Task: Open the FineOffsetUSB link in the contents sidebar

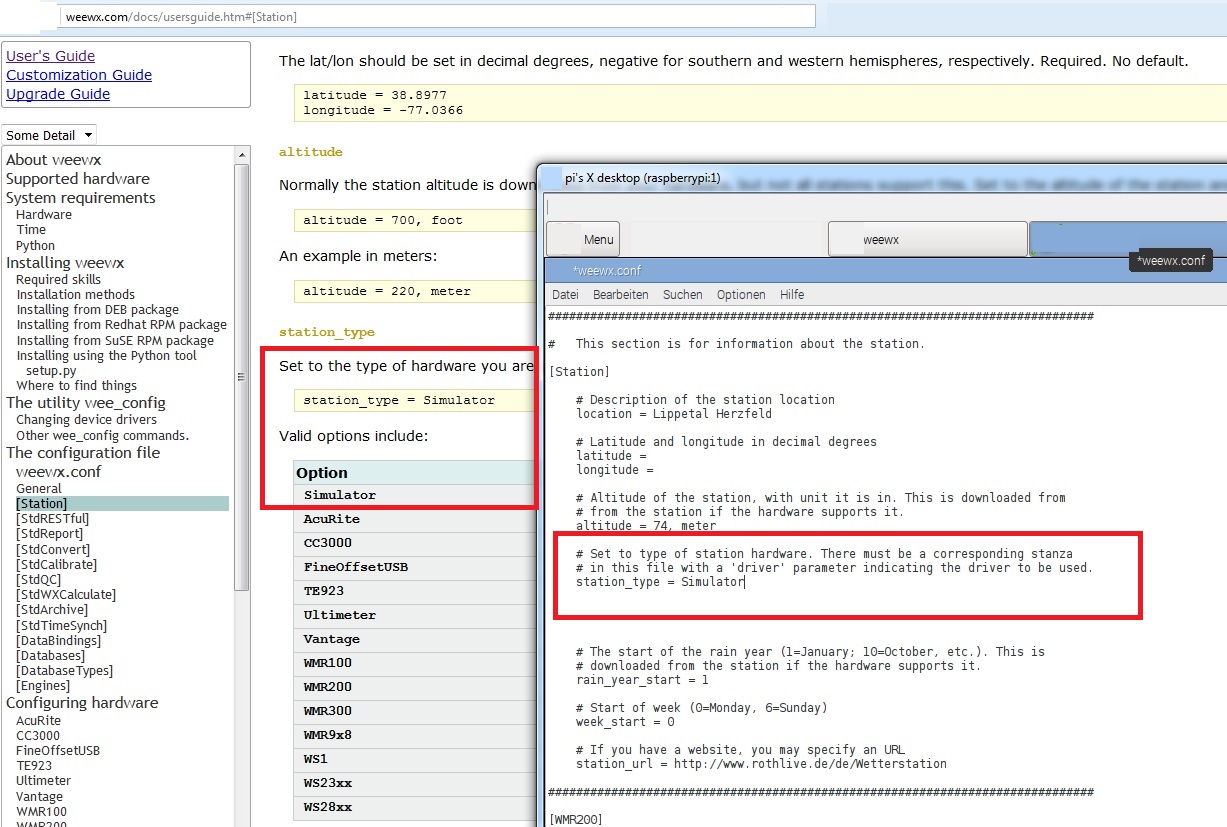Action: (58, 750)
